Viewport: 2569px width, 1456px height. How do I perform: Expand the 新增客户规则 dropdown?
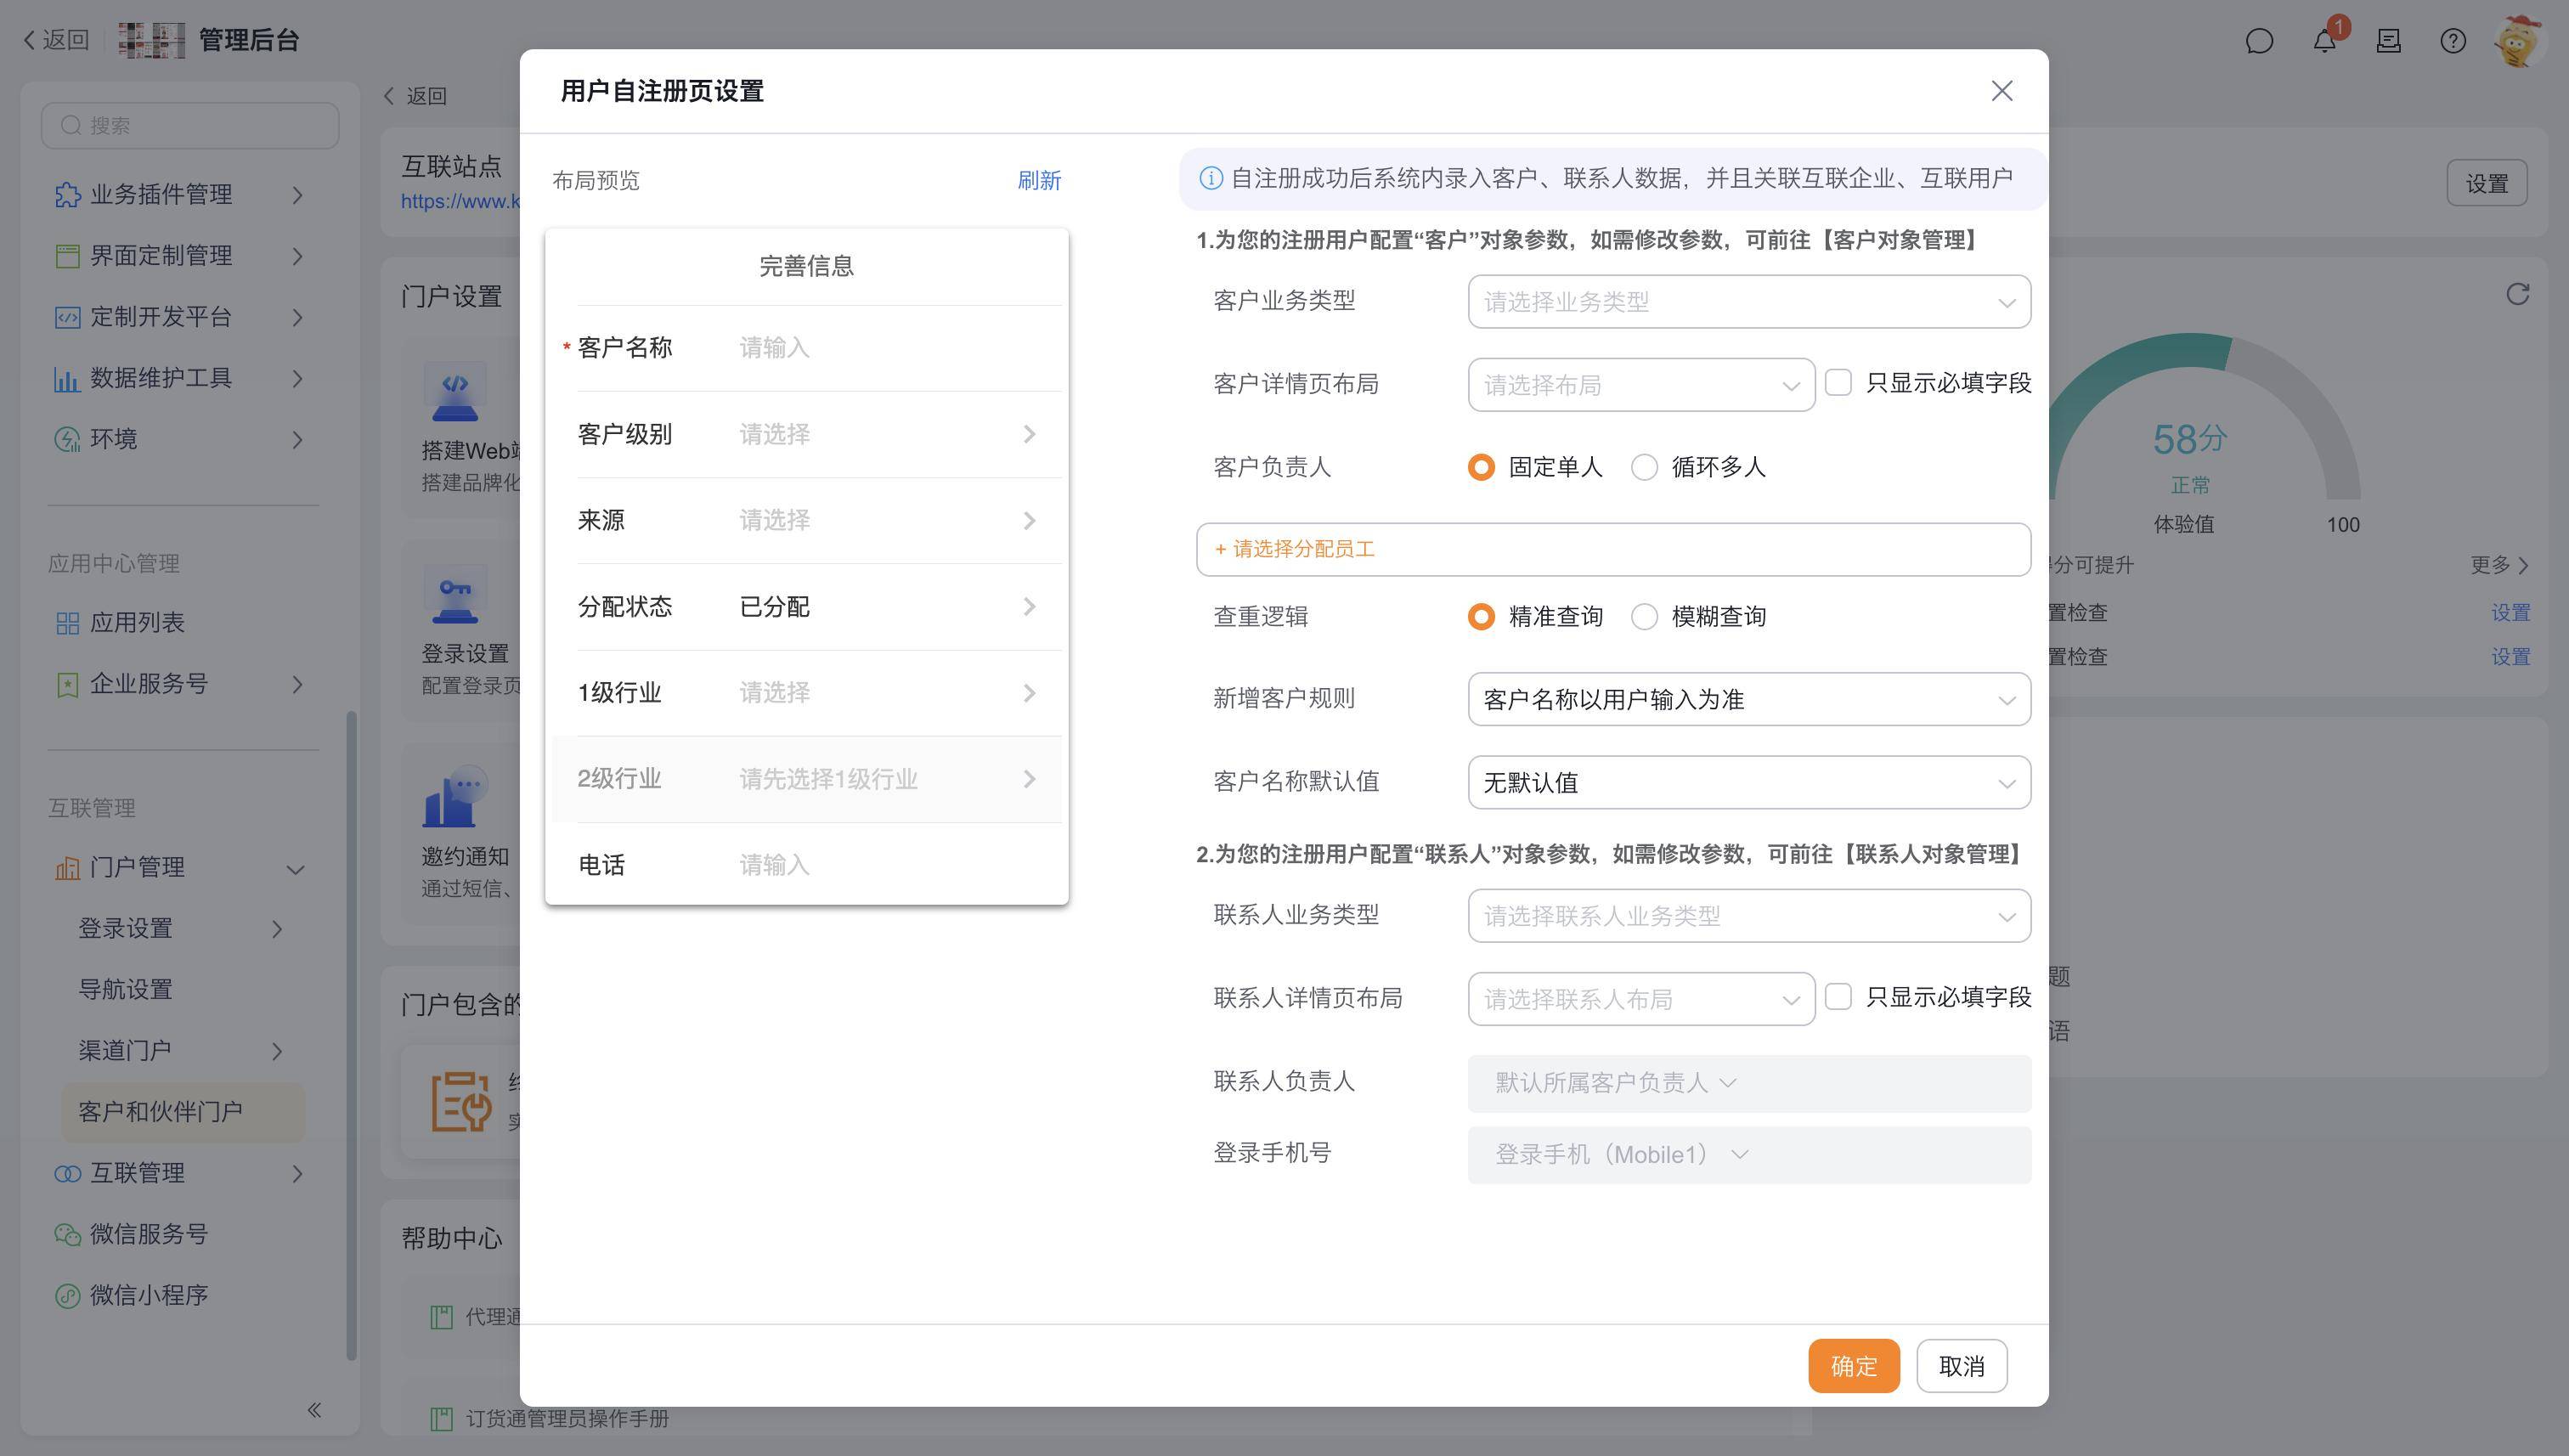[1748, 699]
